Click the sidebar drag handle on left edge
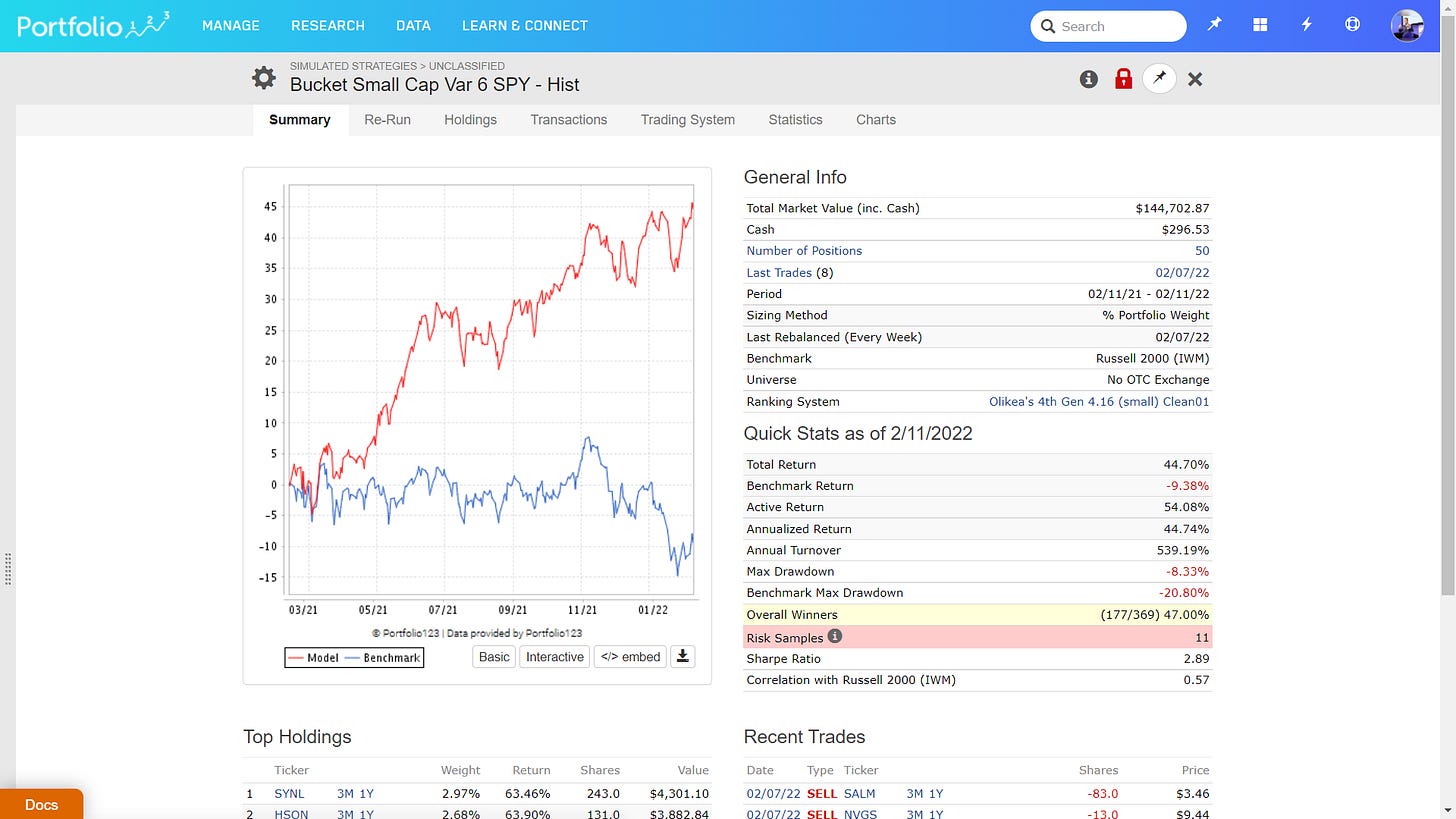Viewport: 1456px width, 819px height. point(8,568)
